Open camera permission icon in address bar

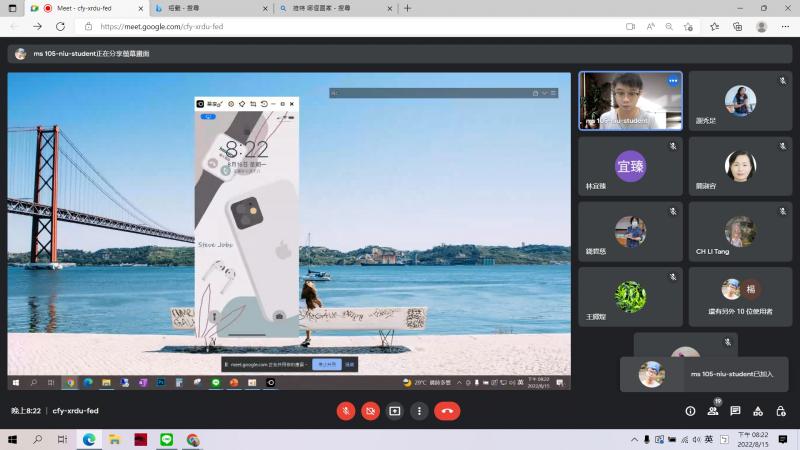(630, 27)
